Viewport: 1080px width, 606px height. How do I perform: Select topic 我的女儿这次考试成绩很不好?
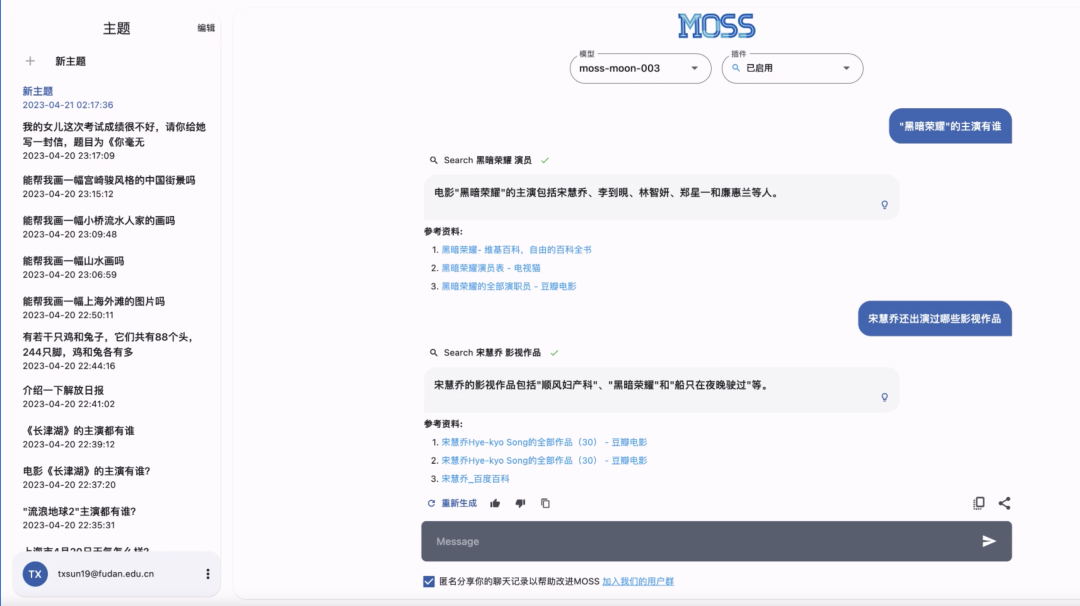tap(114, 140)
